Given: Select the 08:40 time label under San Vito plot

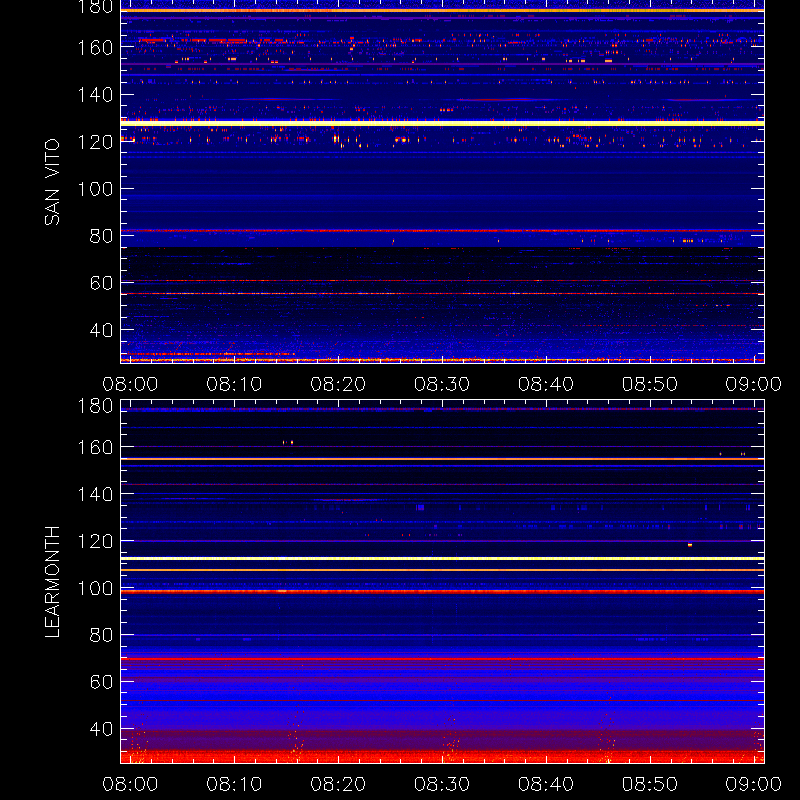Looking at the screenshot, I should click(x=546, y=384).
